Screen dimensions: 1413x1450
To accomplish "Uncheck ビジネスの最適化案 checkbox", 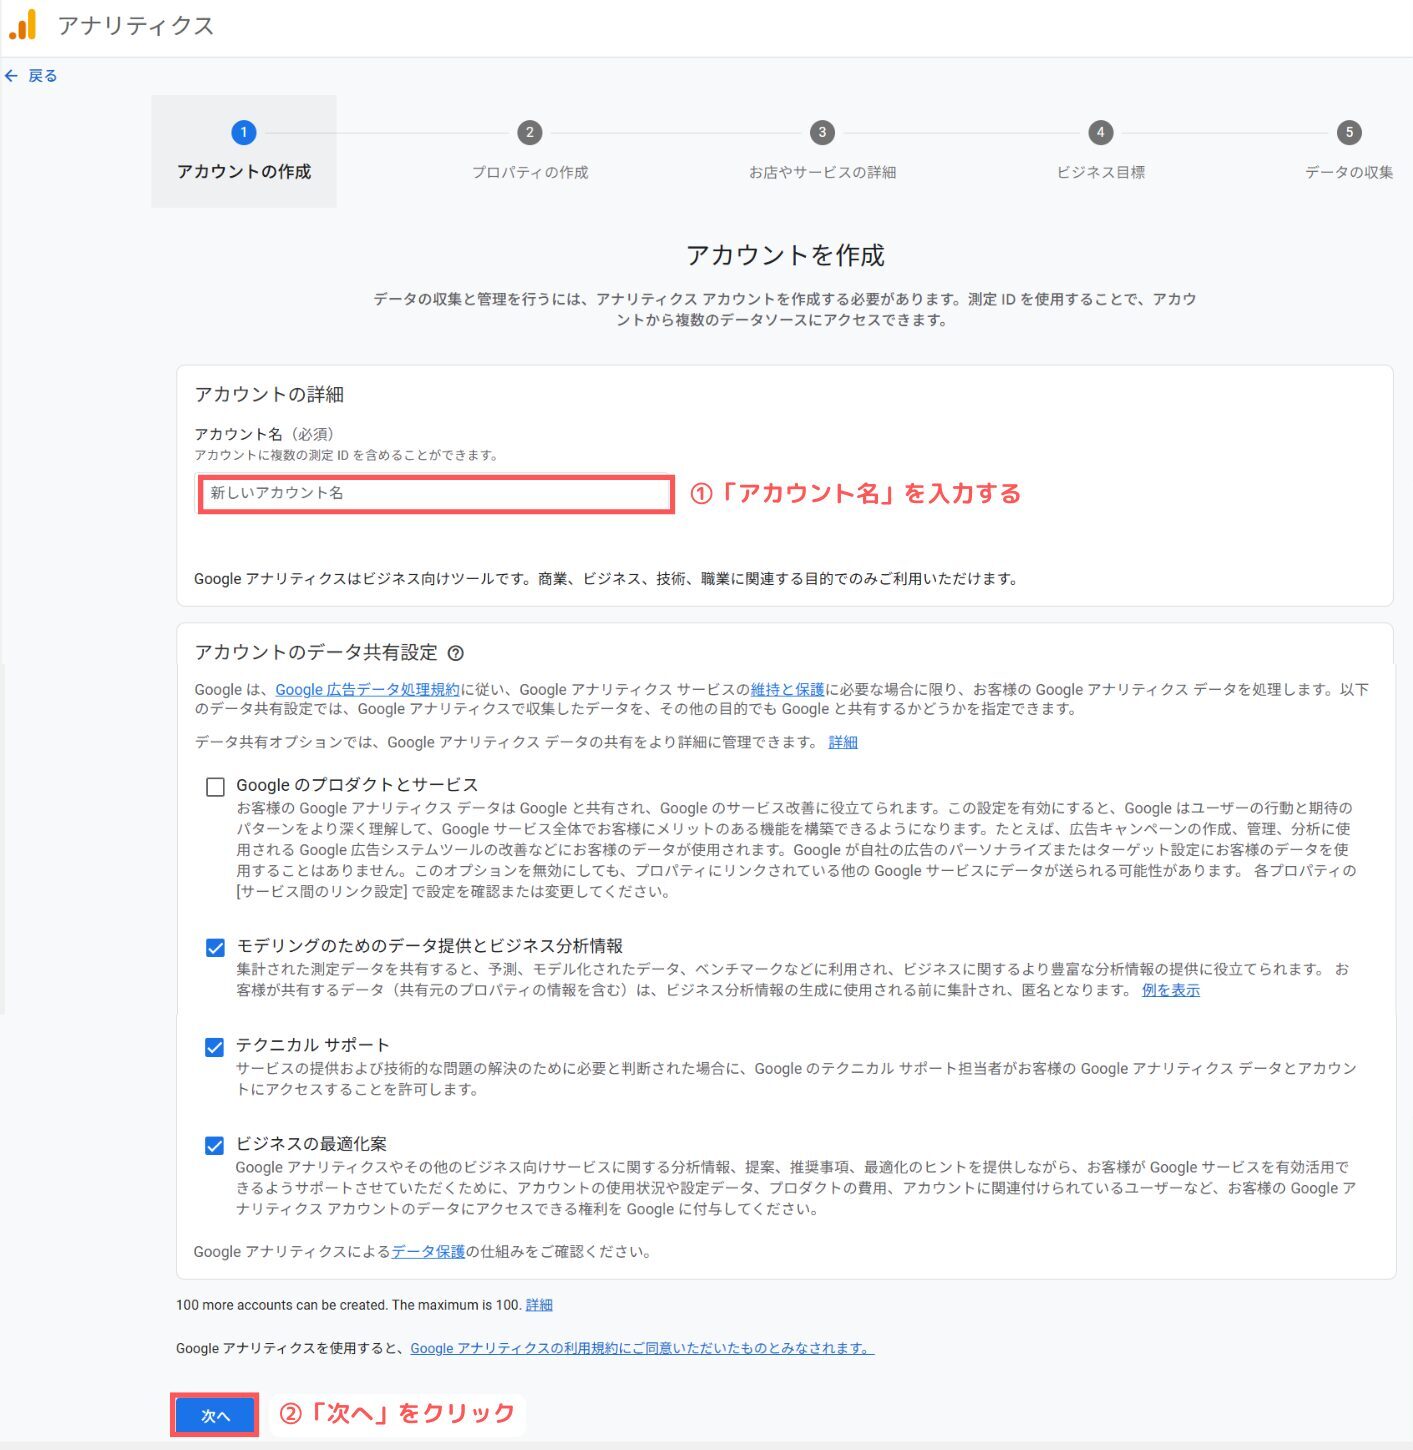I will [214, 1146].
